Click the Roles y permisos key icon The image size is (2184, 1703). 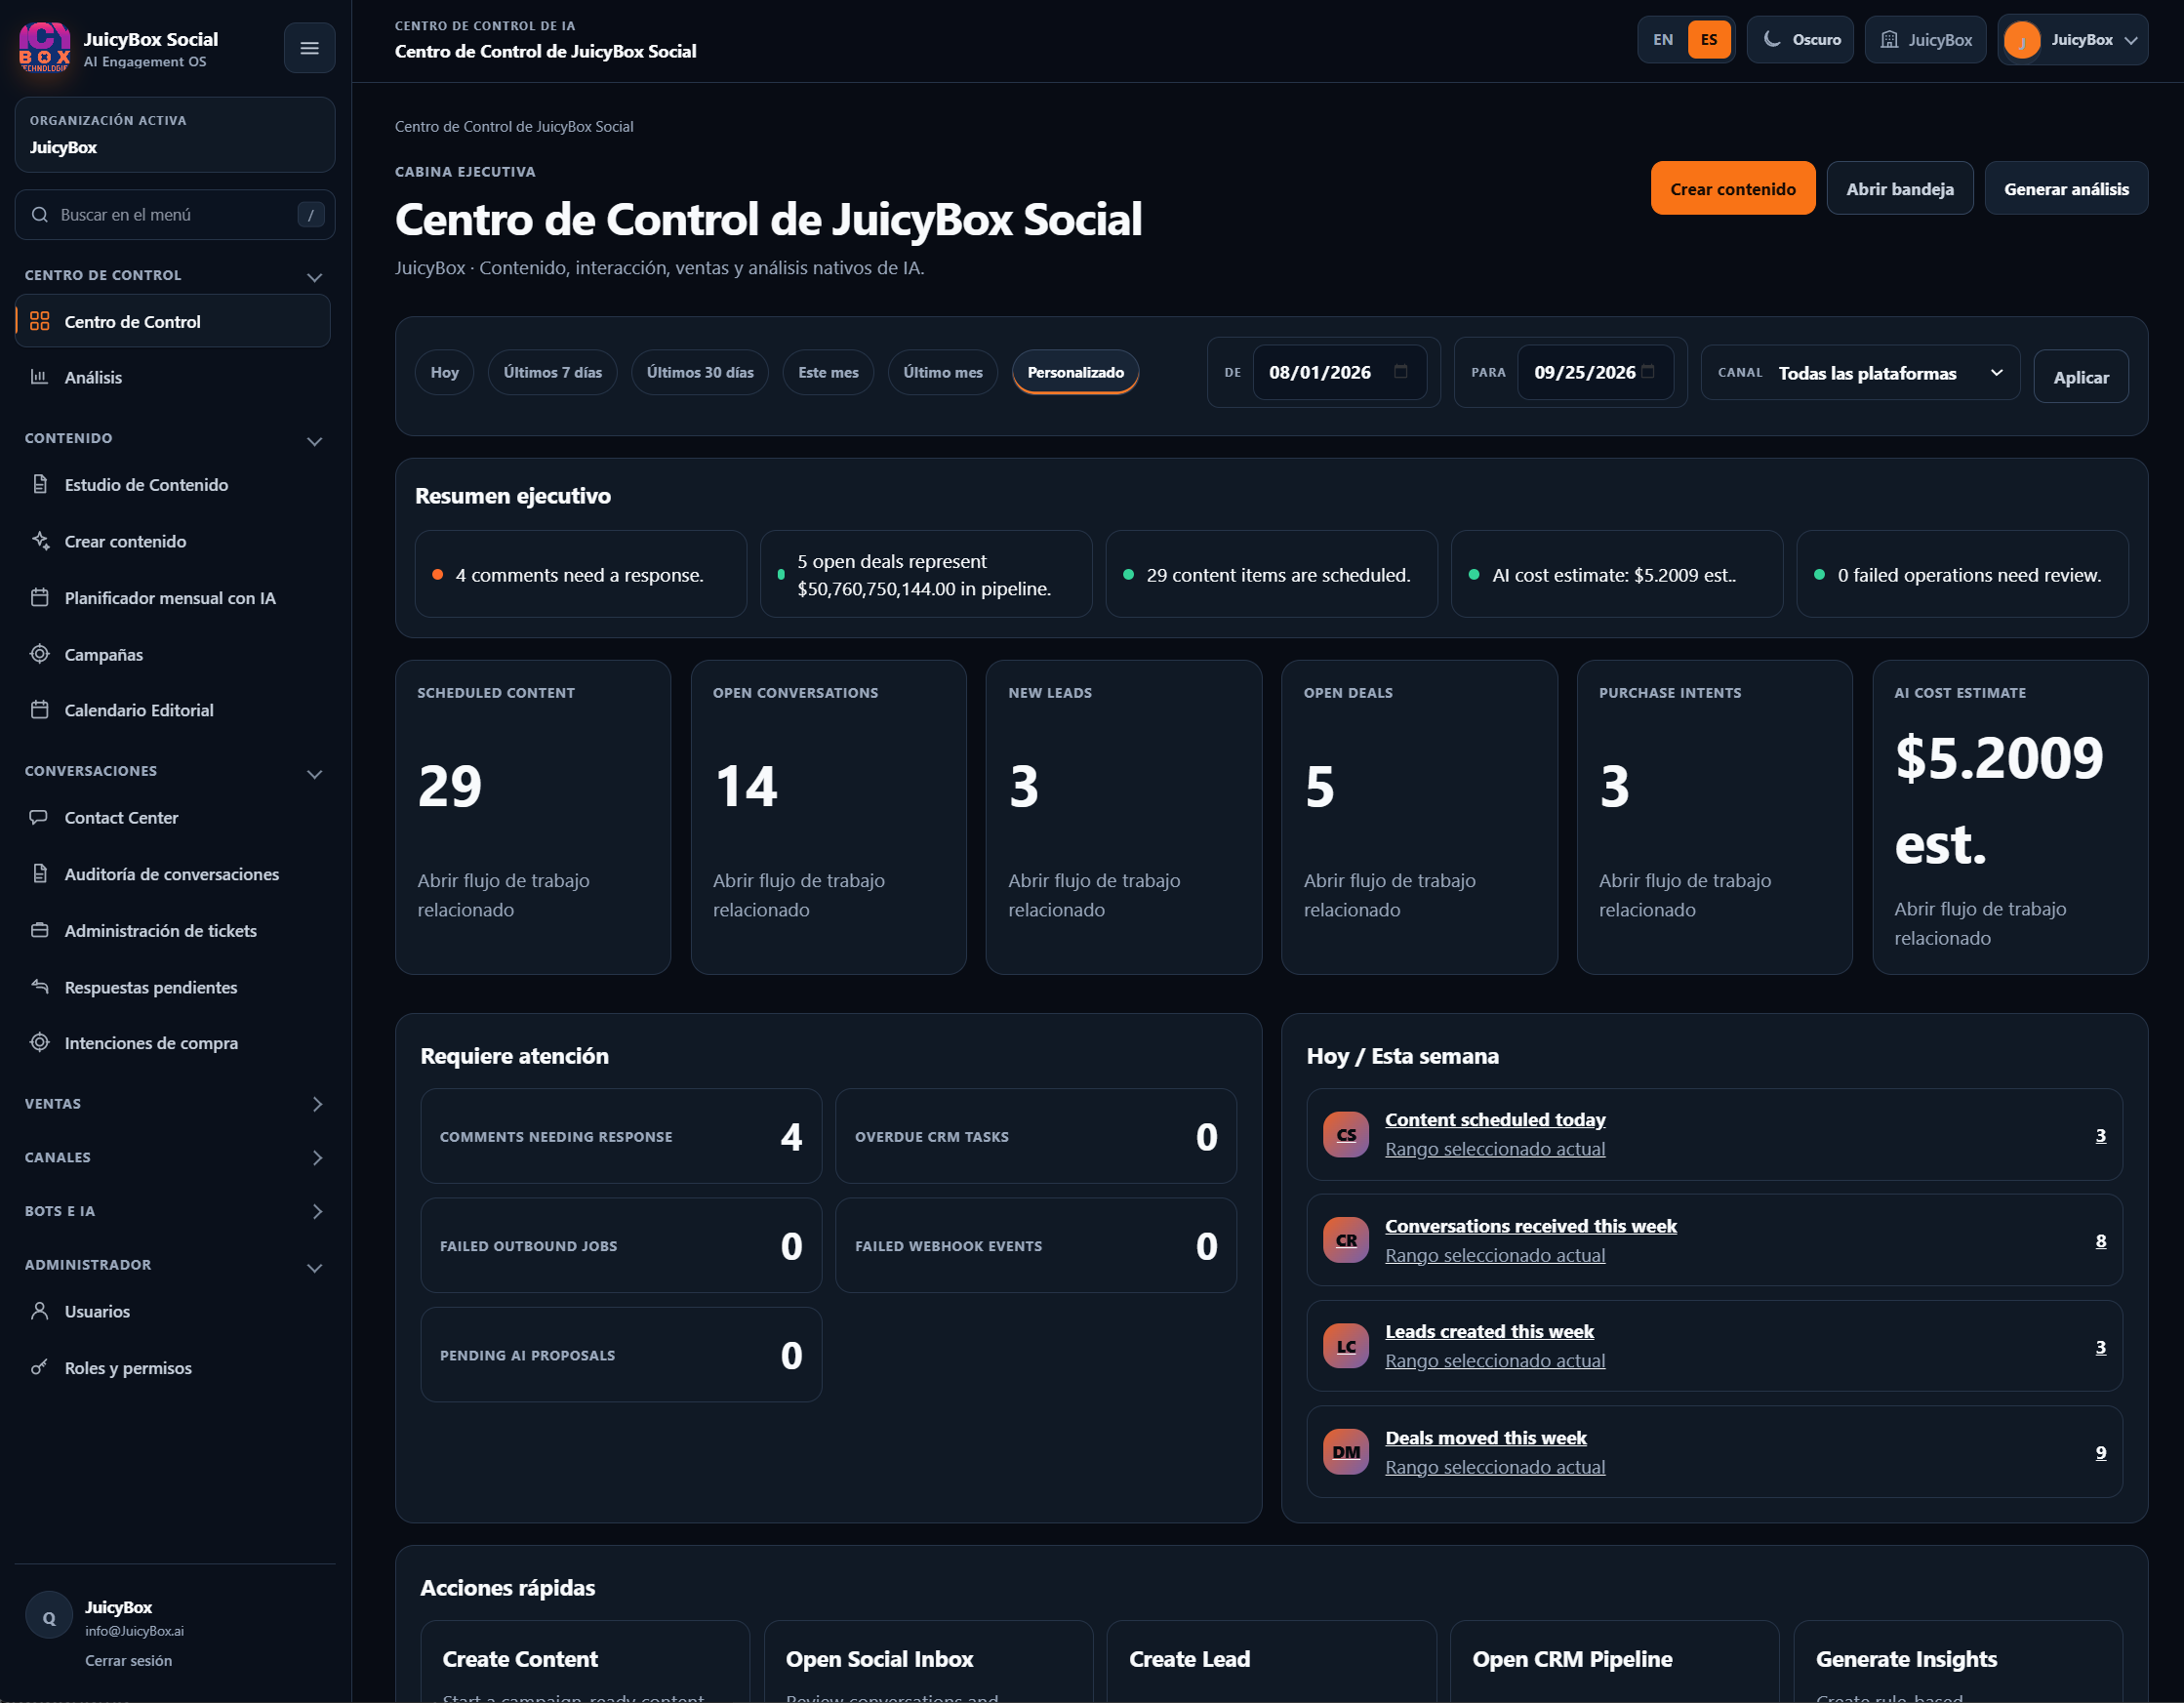point(40,1367)
